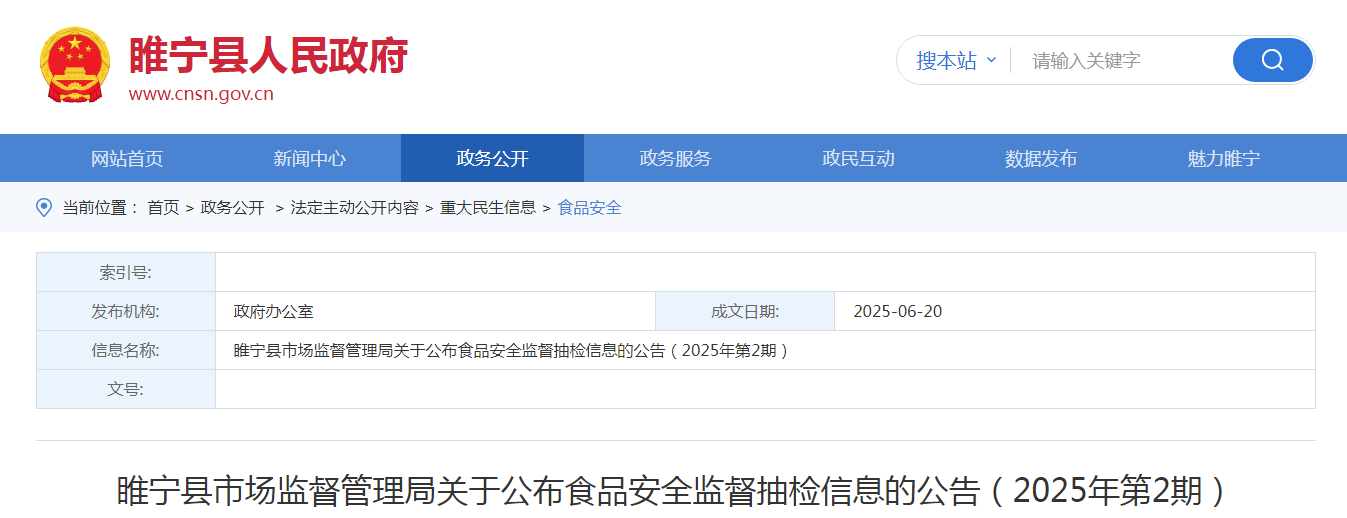Click the national emblem logo
The image size is (1347, 518).
(x=74, y=65)
